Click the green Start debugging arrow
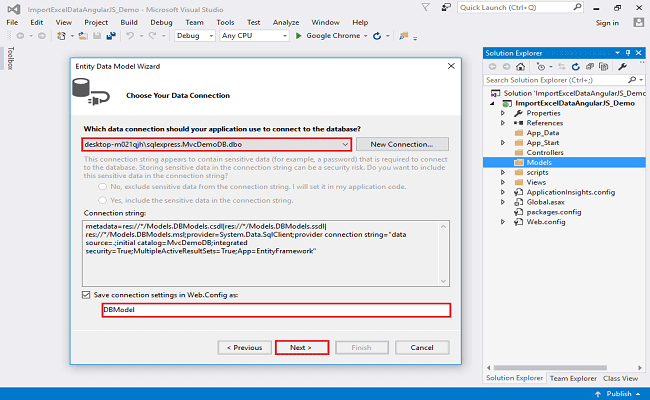Viewport: 650px width, 400px height. 298,36
